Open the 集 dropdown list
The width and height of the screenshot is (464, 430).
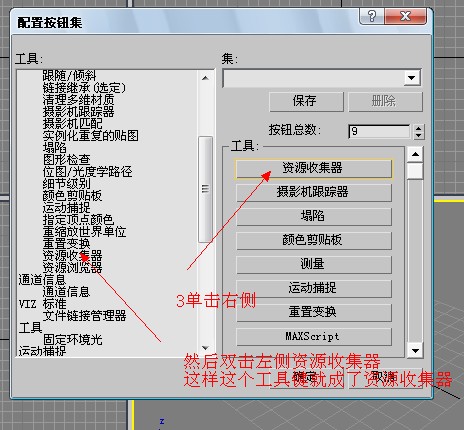412,78
